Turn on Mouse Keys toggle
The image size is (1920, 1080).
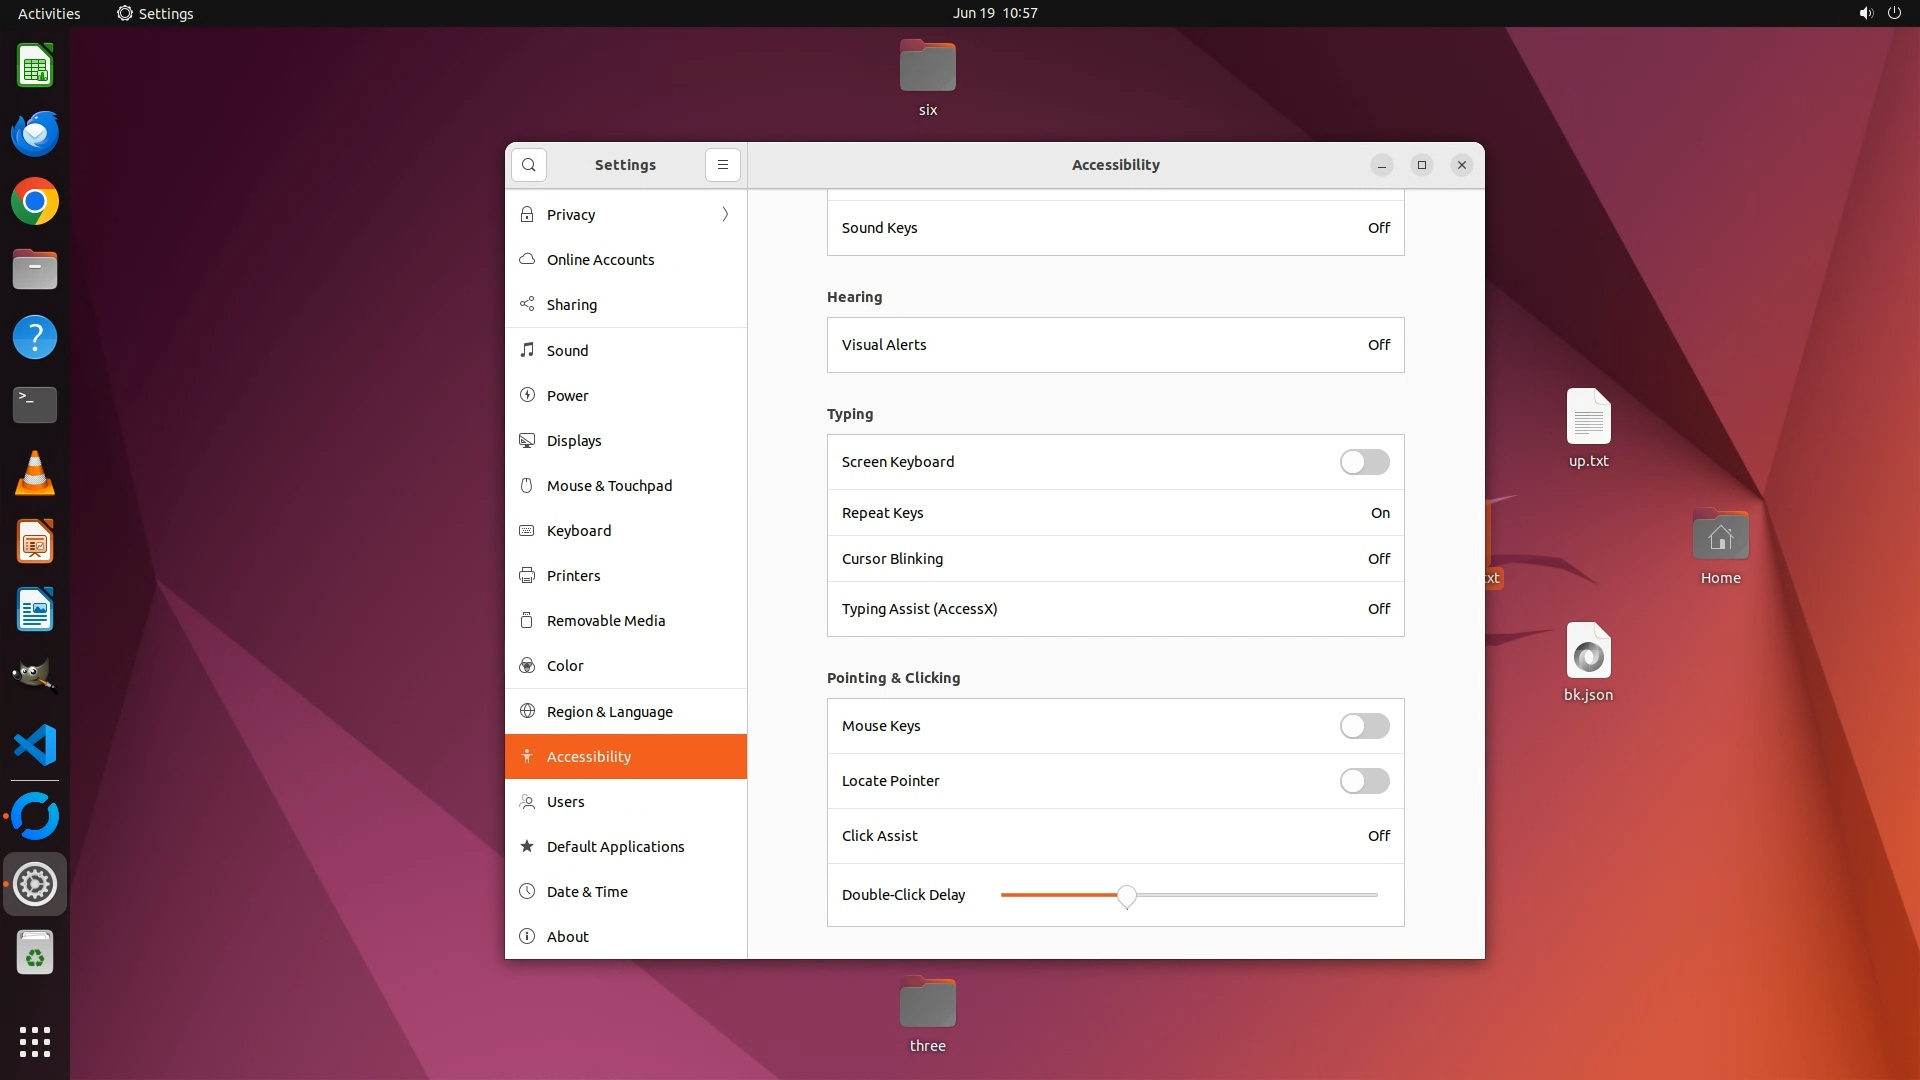click(x=1364, y=726)
